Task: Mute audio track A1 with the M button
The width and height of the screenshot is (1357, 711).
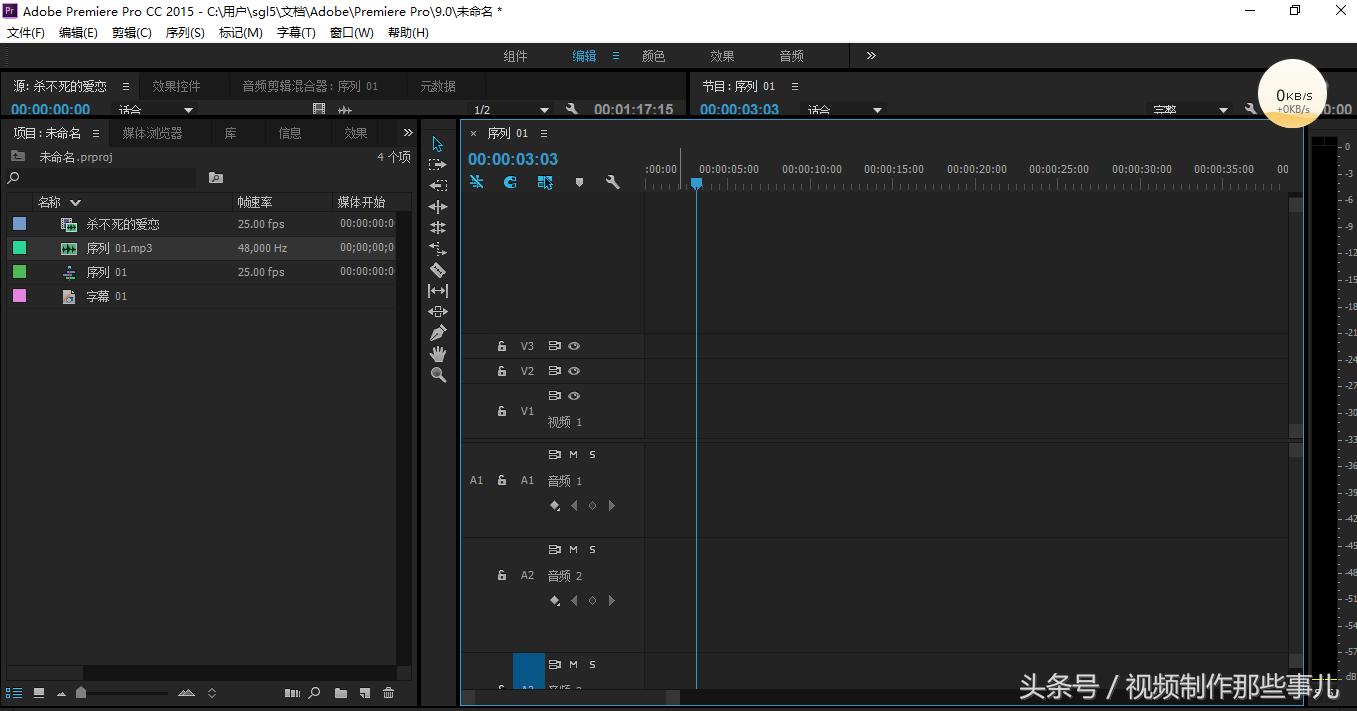Action: coord(573,454)
